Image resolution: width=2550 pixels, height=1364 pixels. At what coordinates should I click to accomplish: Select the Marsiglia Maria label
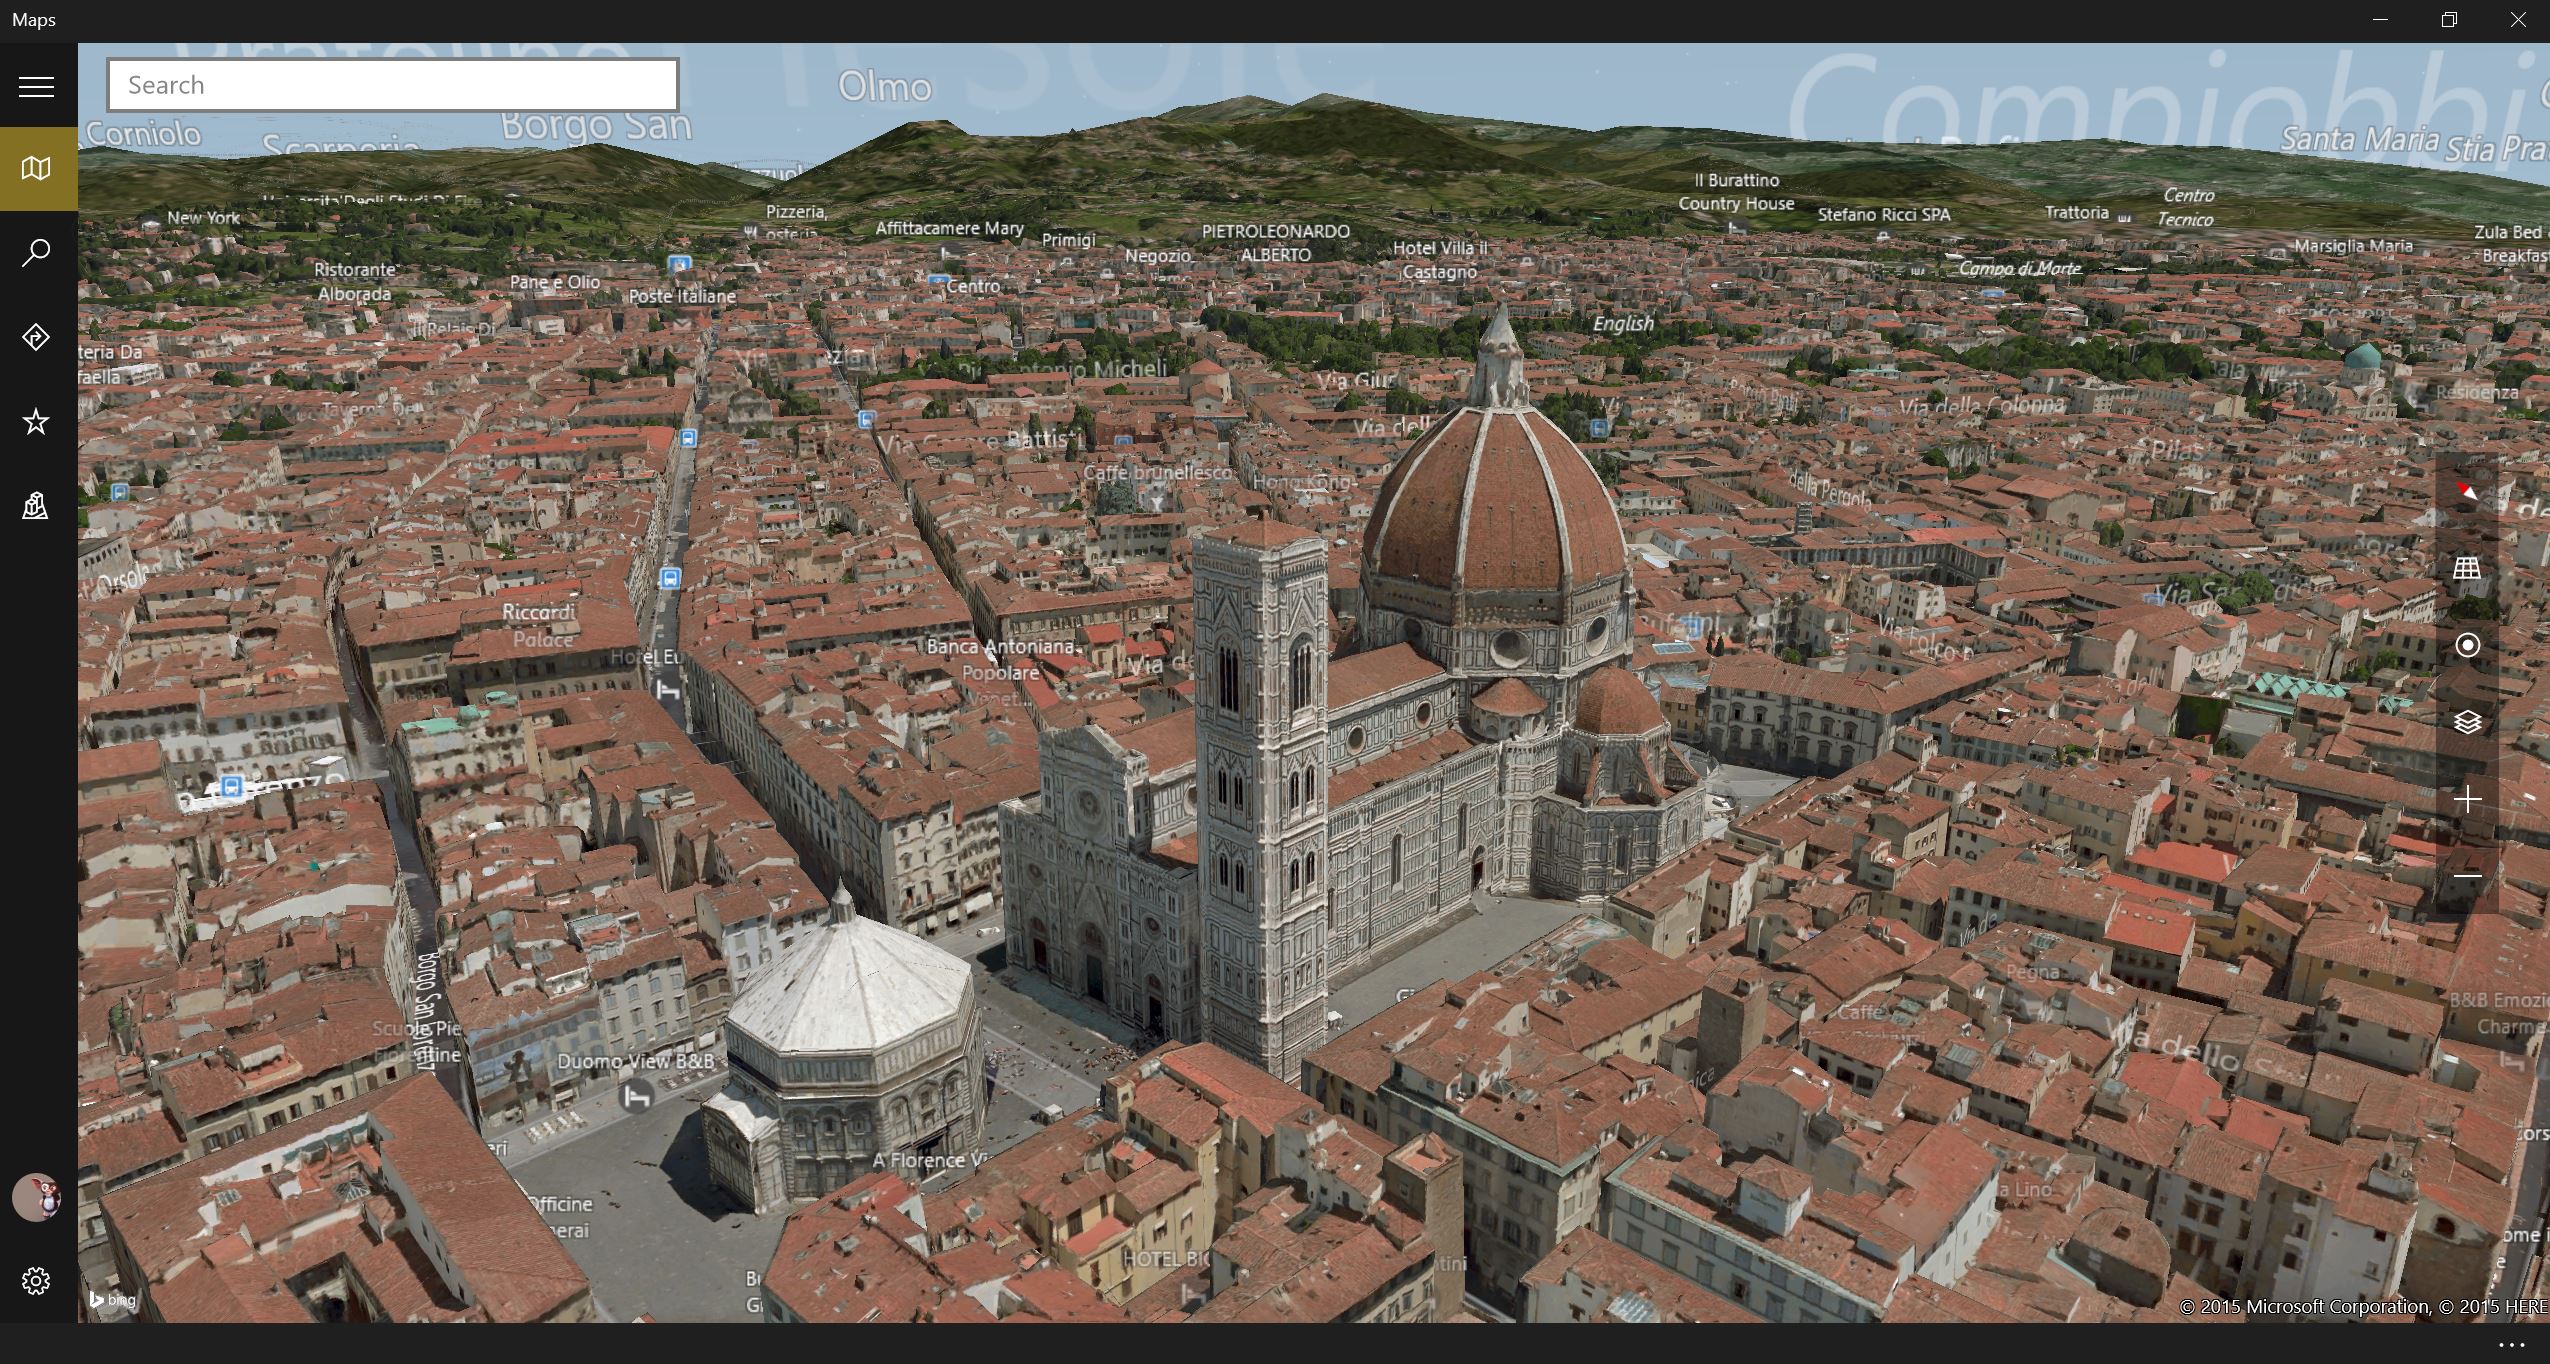pyautogui.click(x=2353, y=246)
